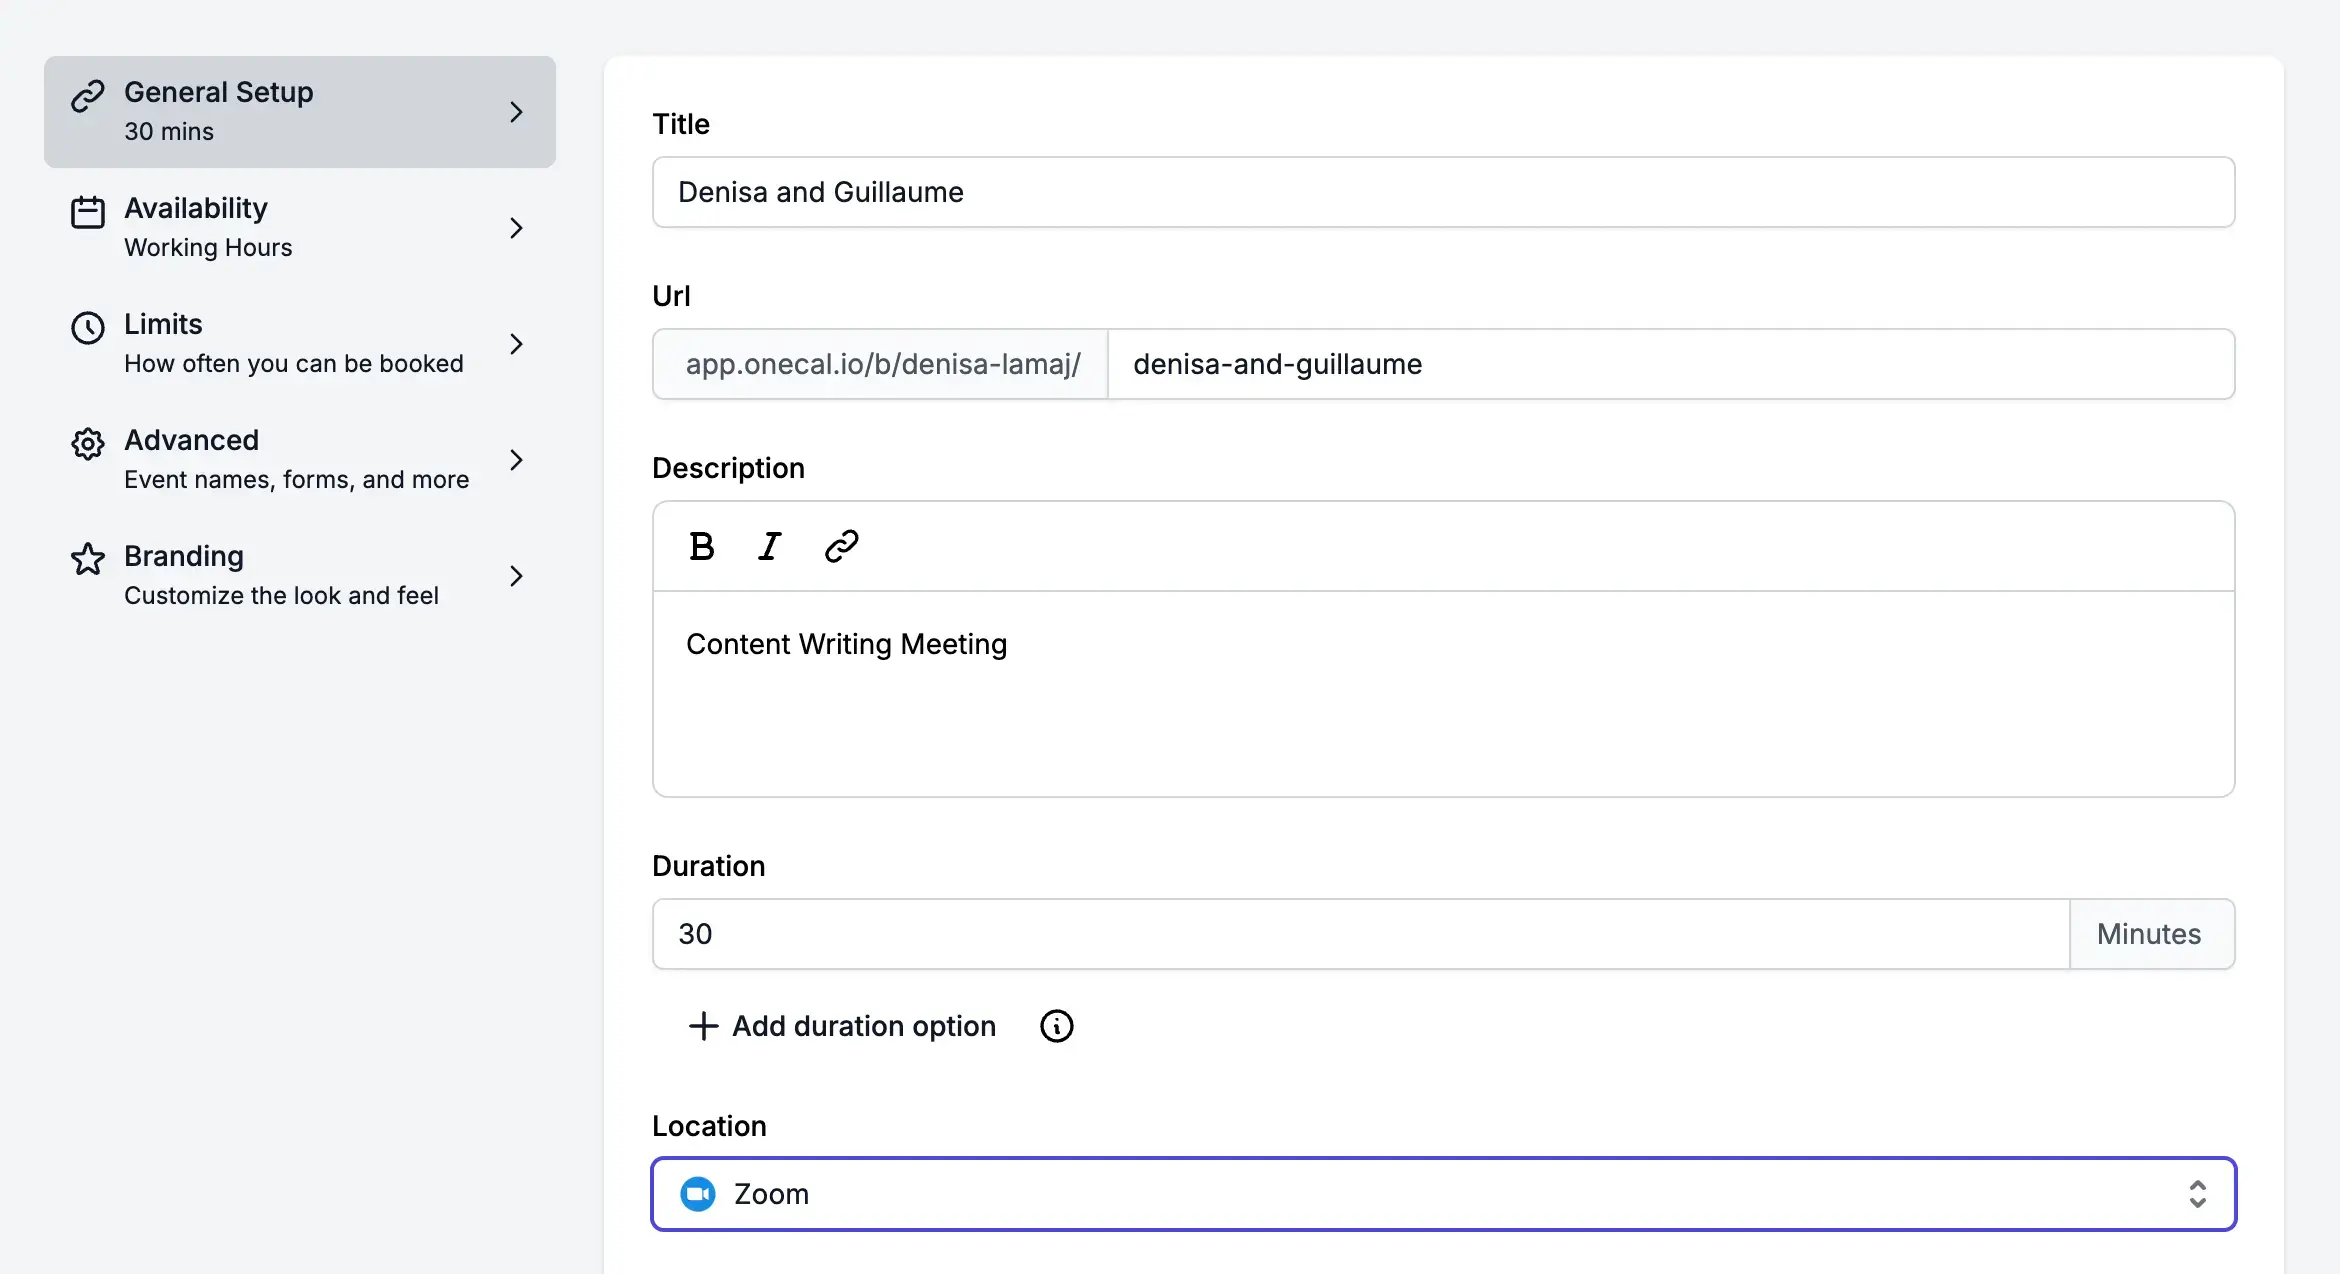Open the Branding menu

point(300,574)
